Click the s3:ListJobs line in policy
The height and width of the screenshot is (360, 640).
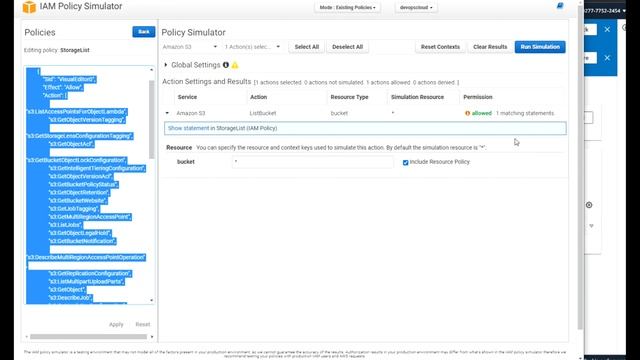[65, 225]
